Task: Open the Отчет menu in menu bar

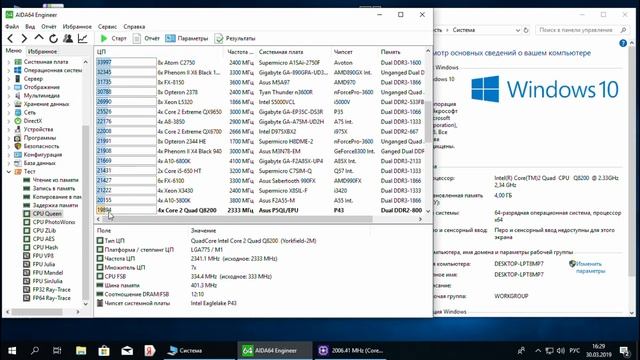Action: pyautogui.click(x=49, y=27)
